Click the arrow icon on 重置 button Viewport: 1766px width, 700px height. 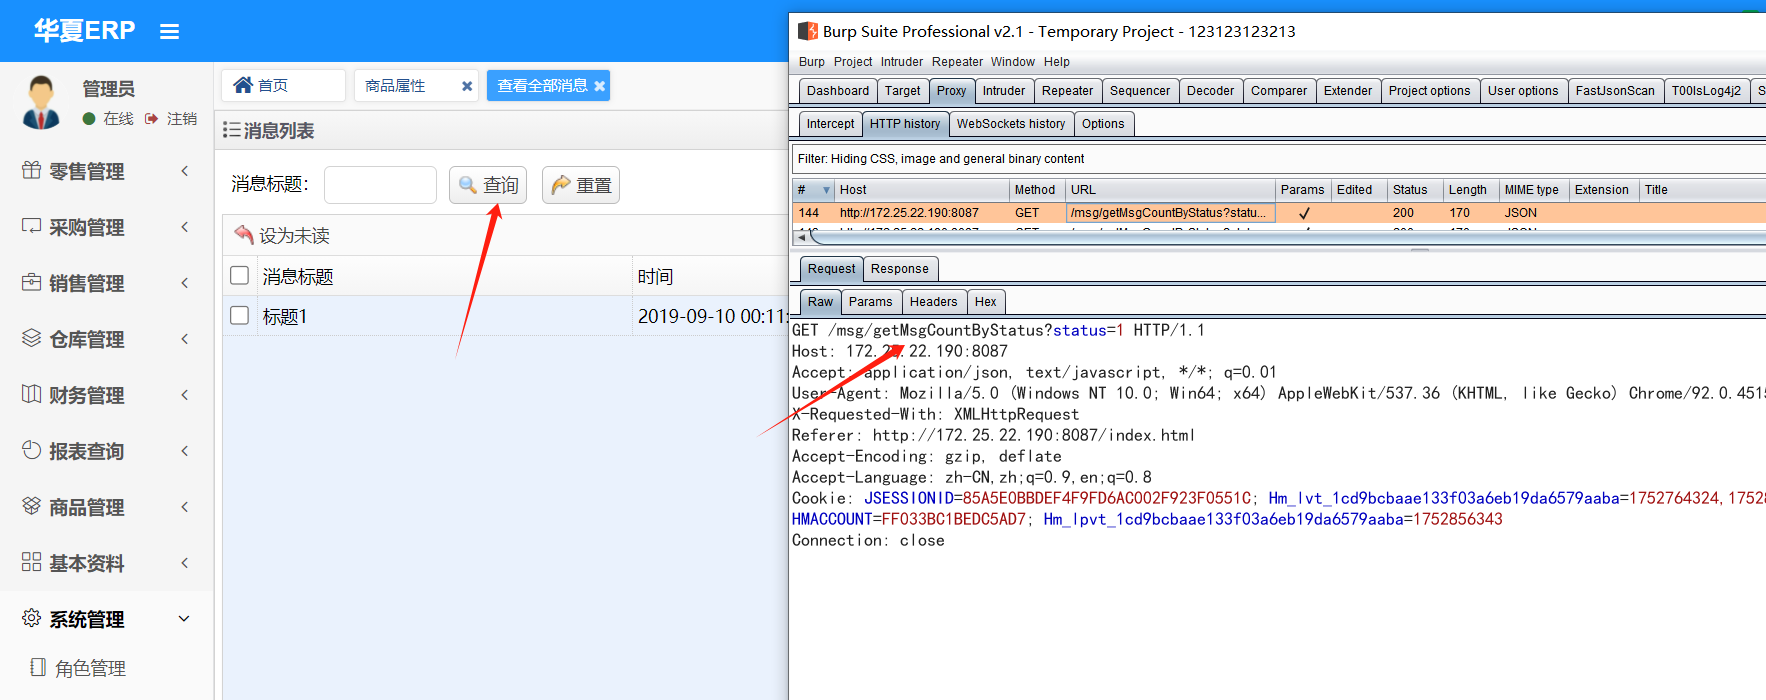[x=561, y=185]
